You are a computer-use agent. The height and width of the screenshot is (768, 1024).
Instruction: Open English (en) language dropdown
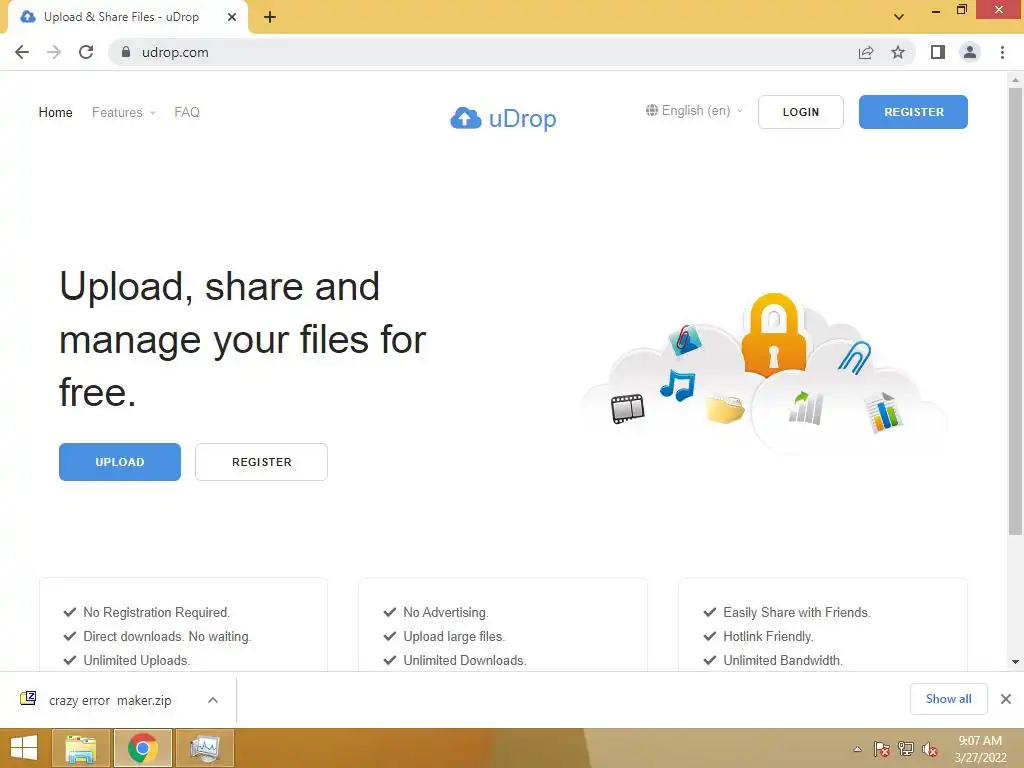[695, 110]
